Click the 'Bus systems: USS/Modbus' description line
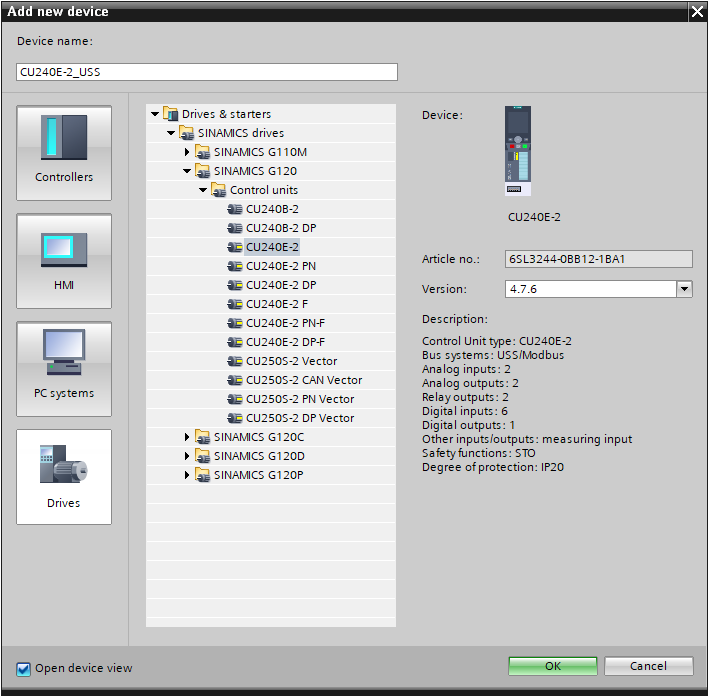The height and width of the screenshot is (697, 709). pyautogui.click(x=493, y=355)
